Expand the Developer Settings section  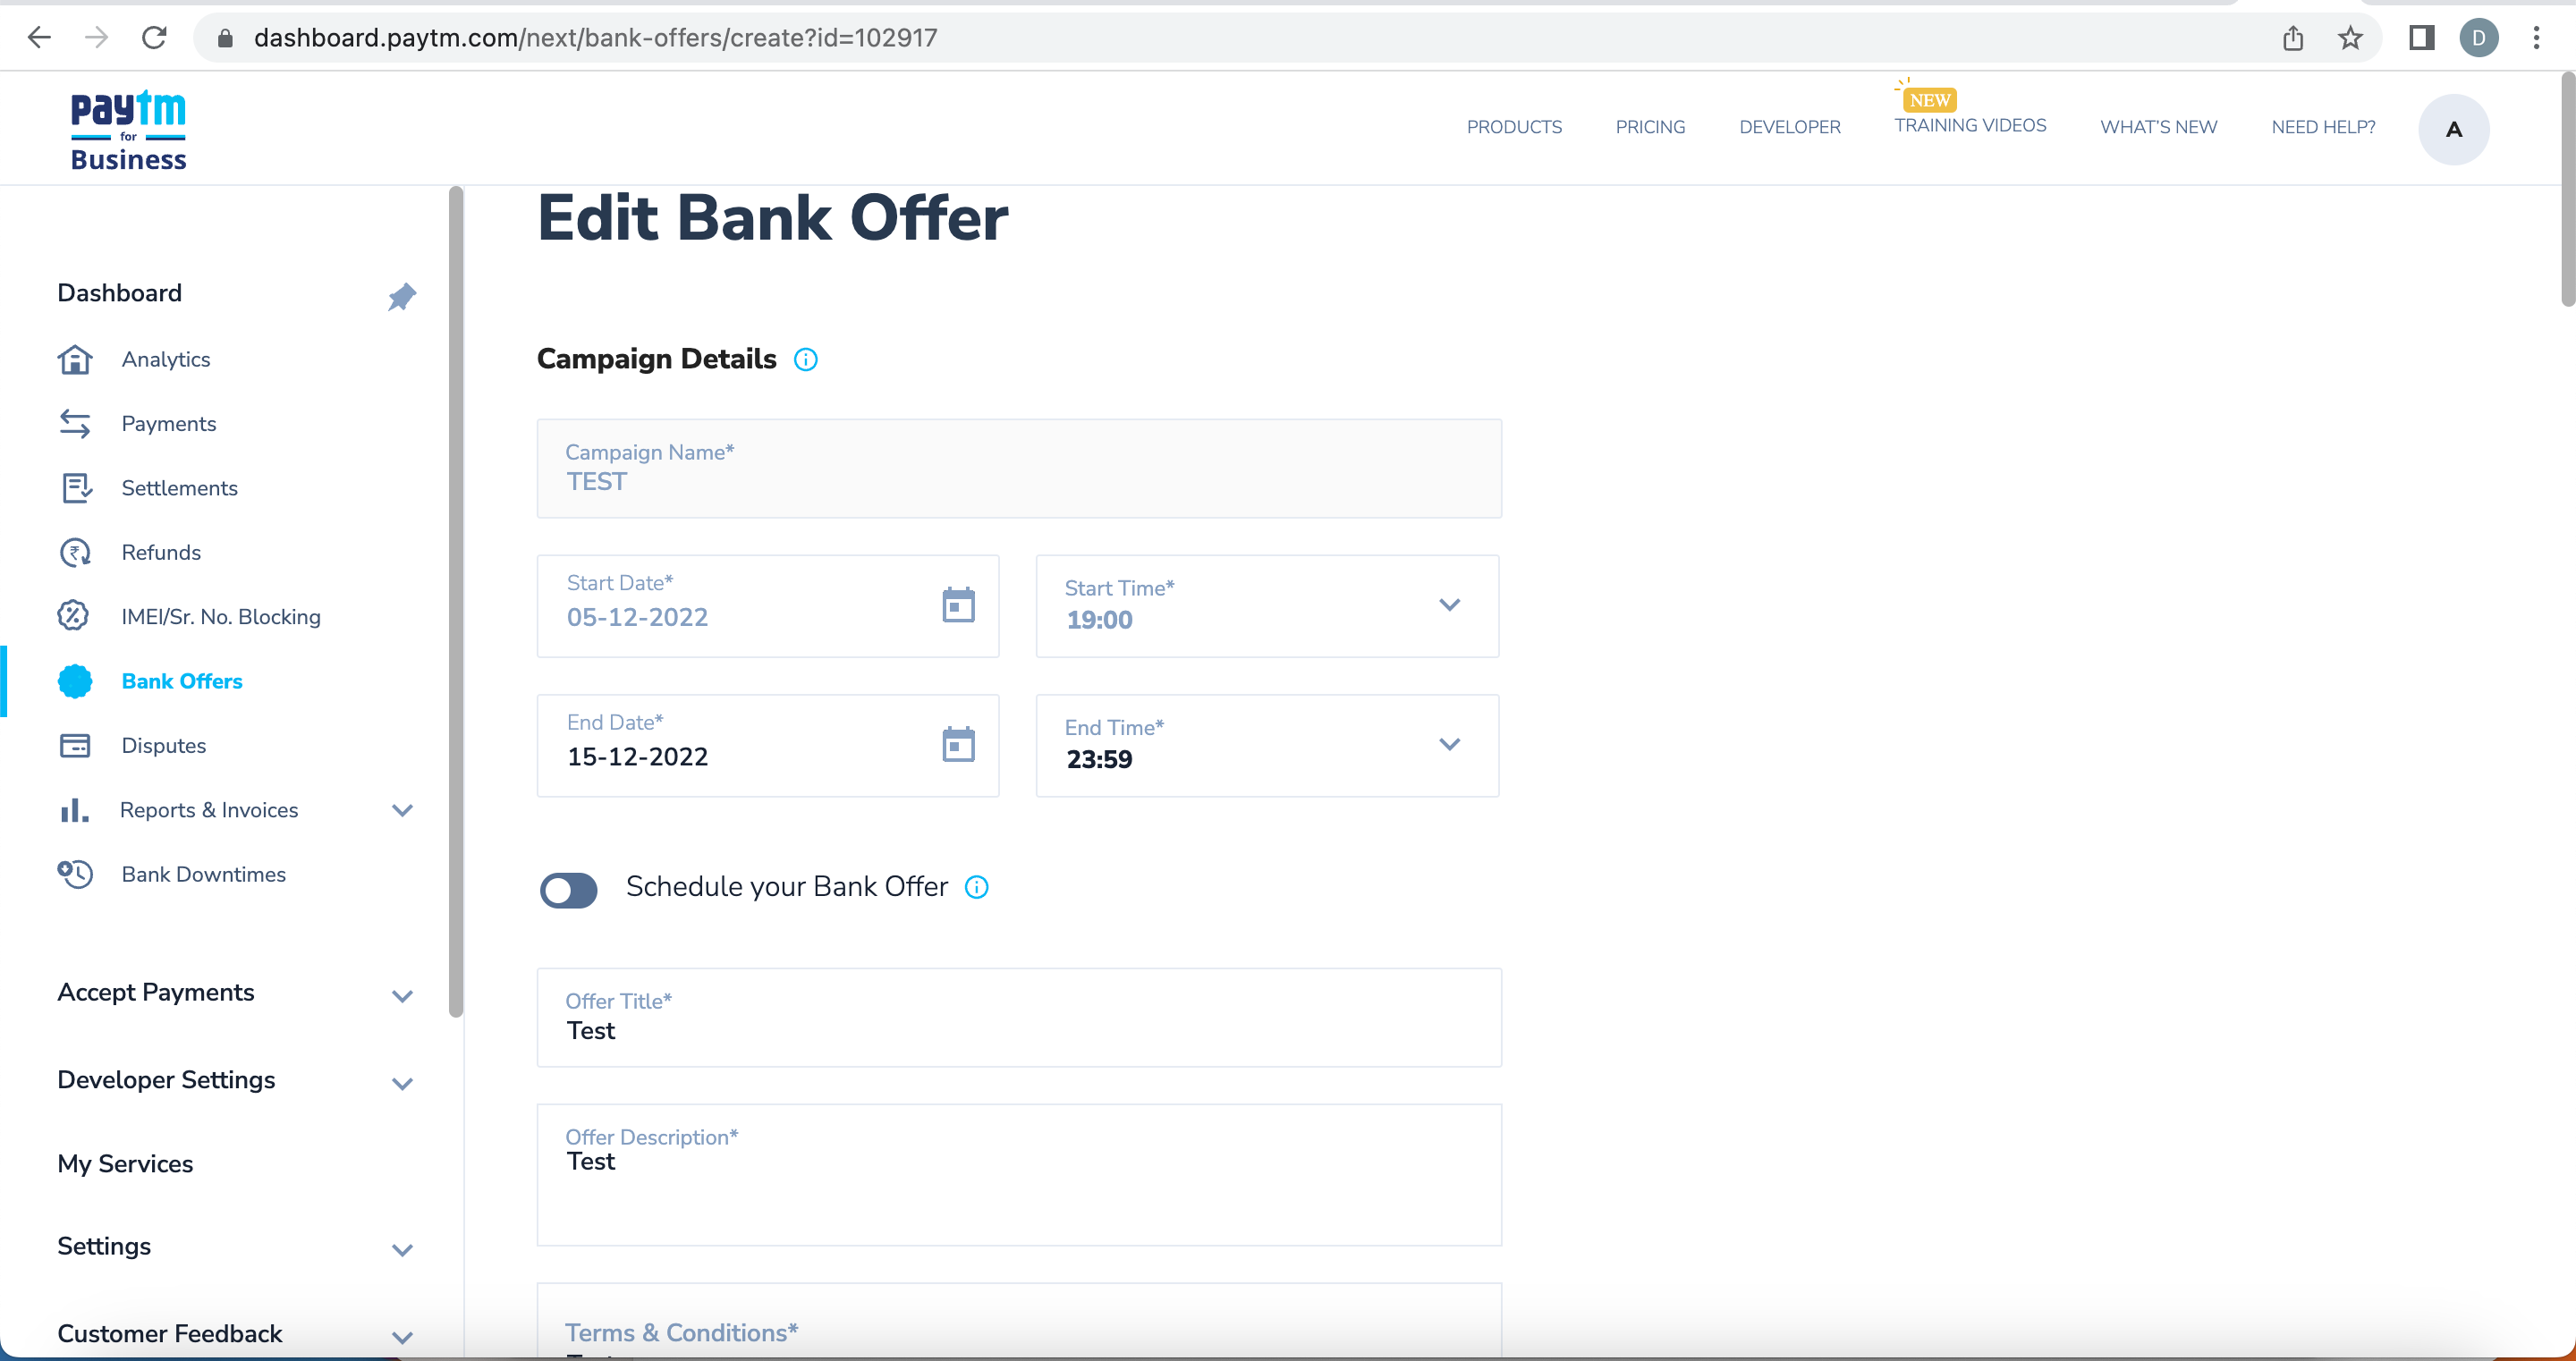point(402,1083)
